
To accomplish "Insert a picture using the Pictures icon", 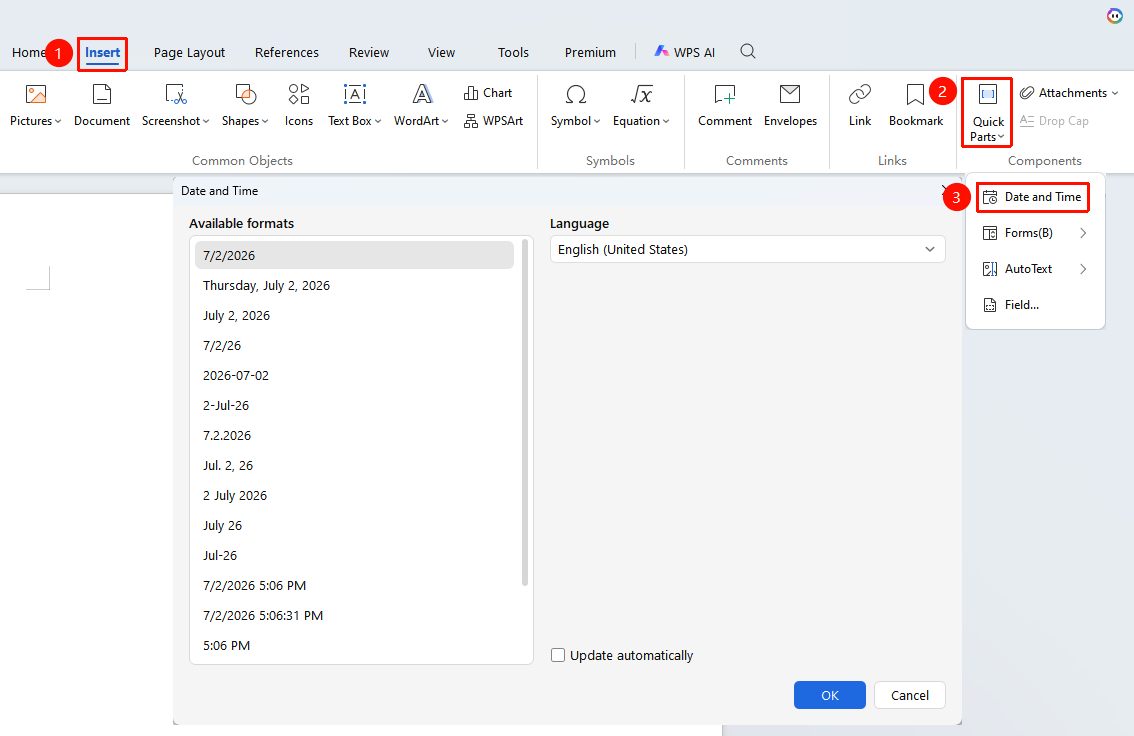I will pos(35,105).
